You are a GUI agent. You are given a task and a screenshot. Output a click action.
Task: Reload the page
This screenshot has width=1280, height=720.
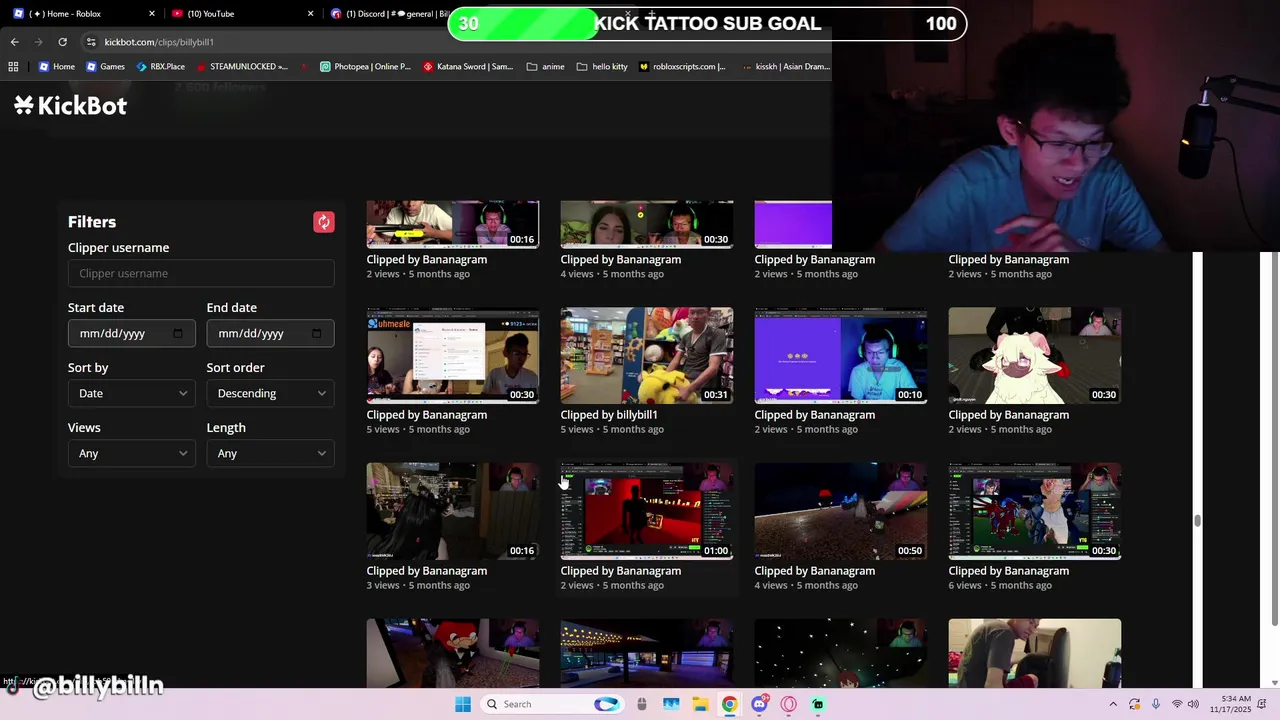(x=62, y=42)
